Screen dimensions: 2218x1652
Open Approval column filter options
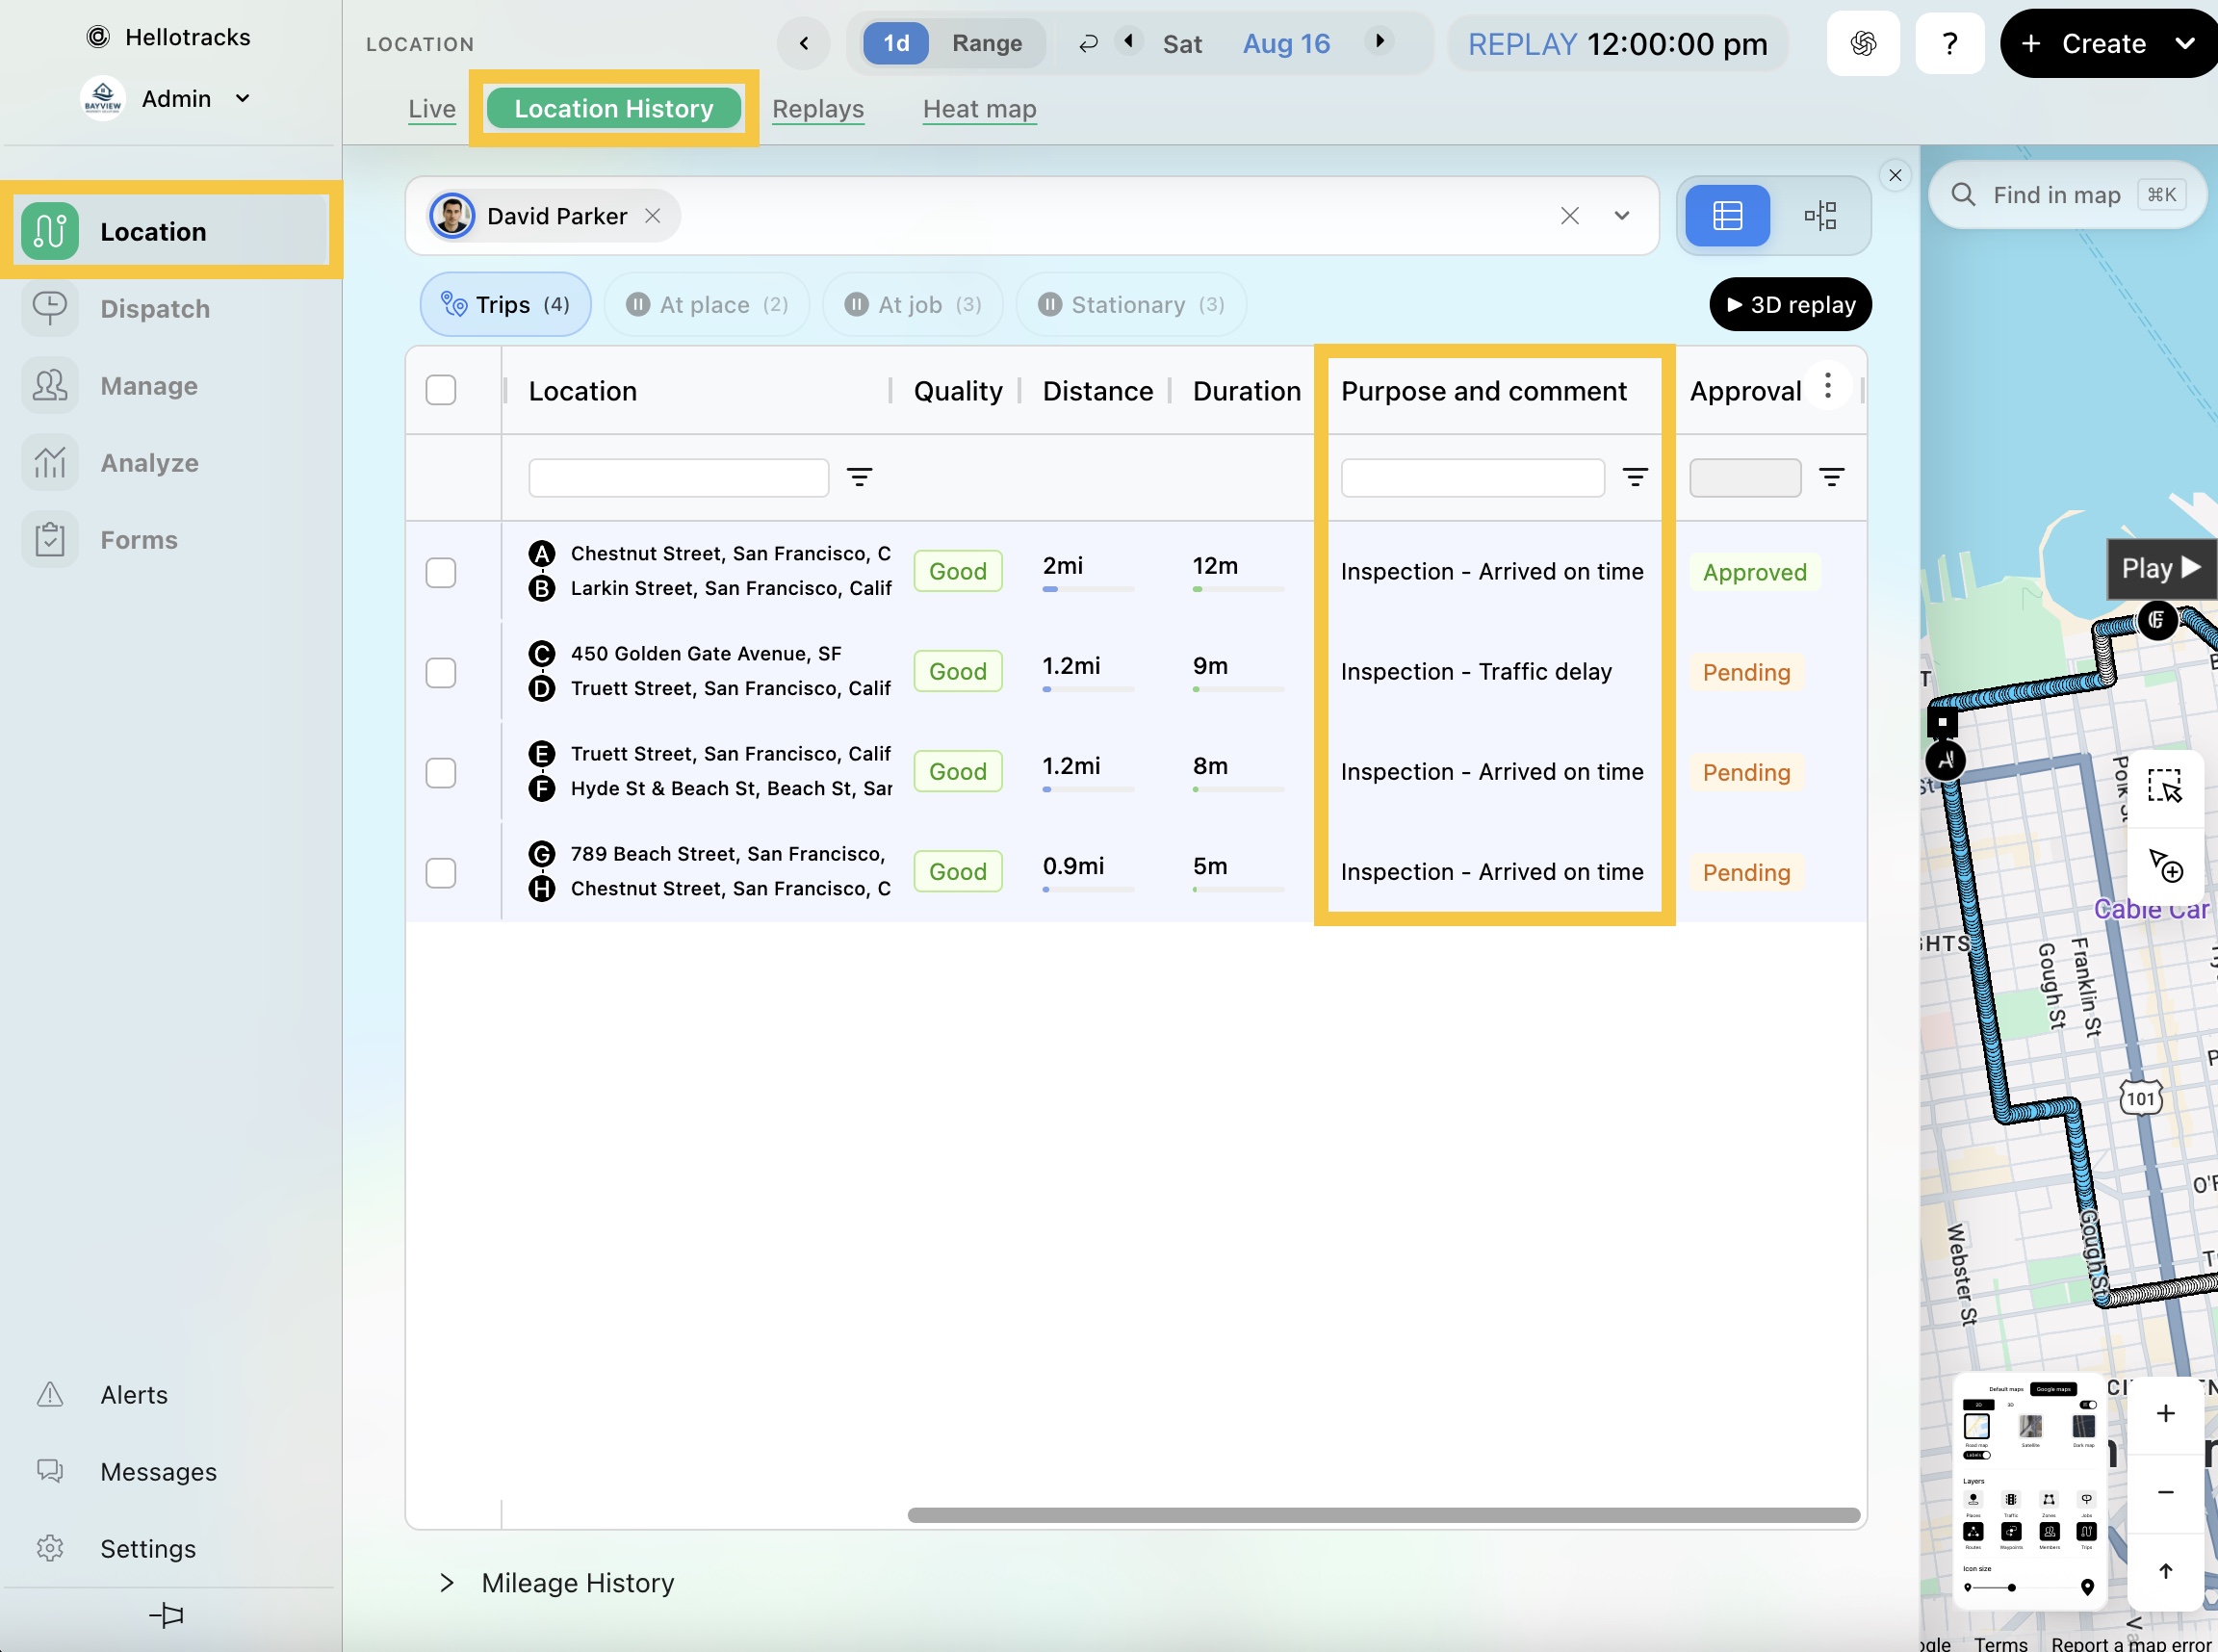(1831, 477)
